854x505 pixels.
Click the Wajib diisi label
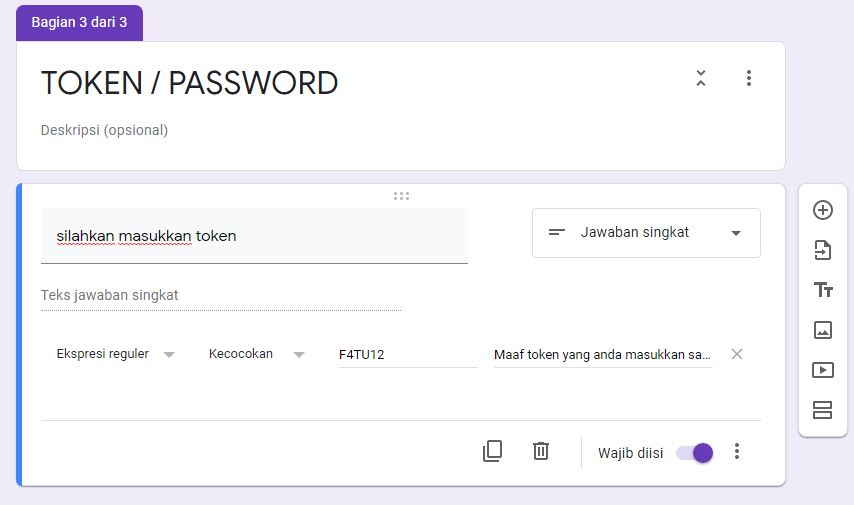click(631, 453)
